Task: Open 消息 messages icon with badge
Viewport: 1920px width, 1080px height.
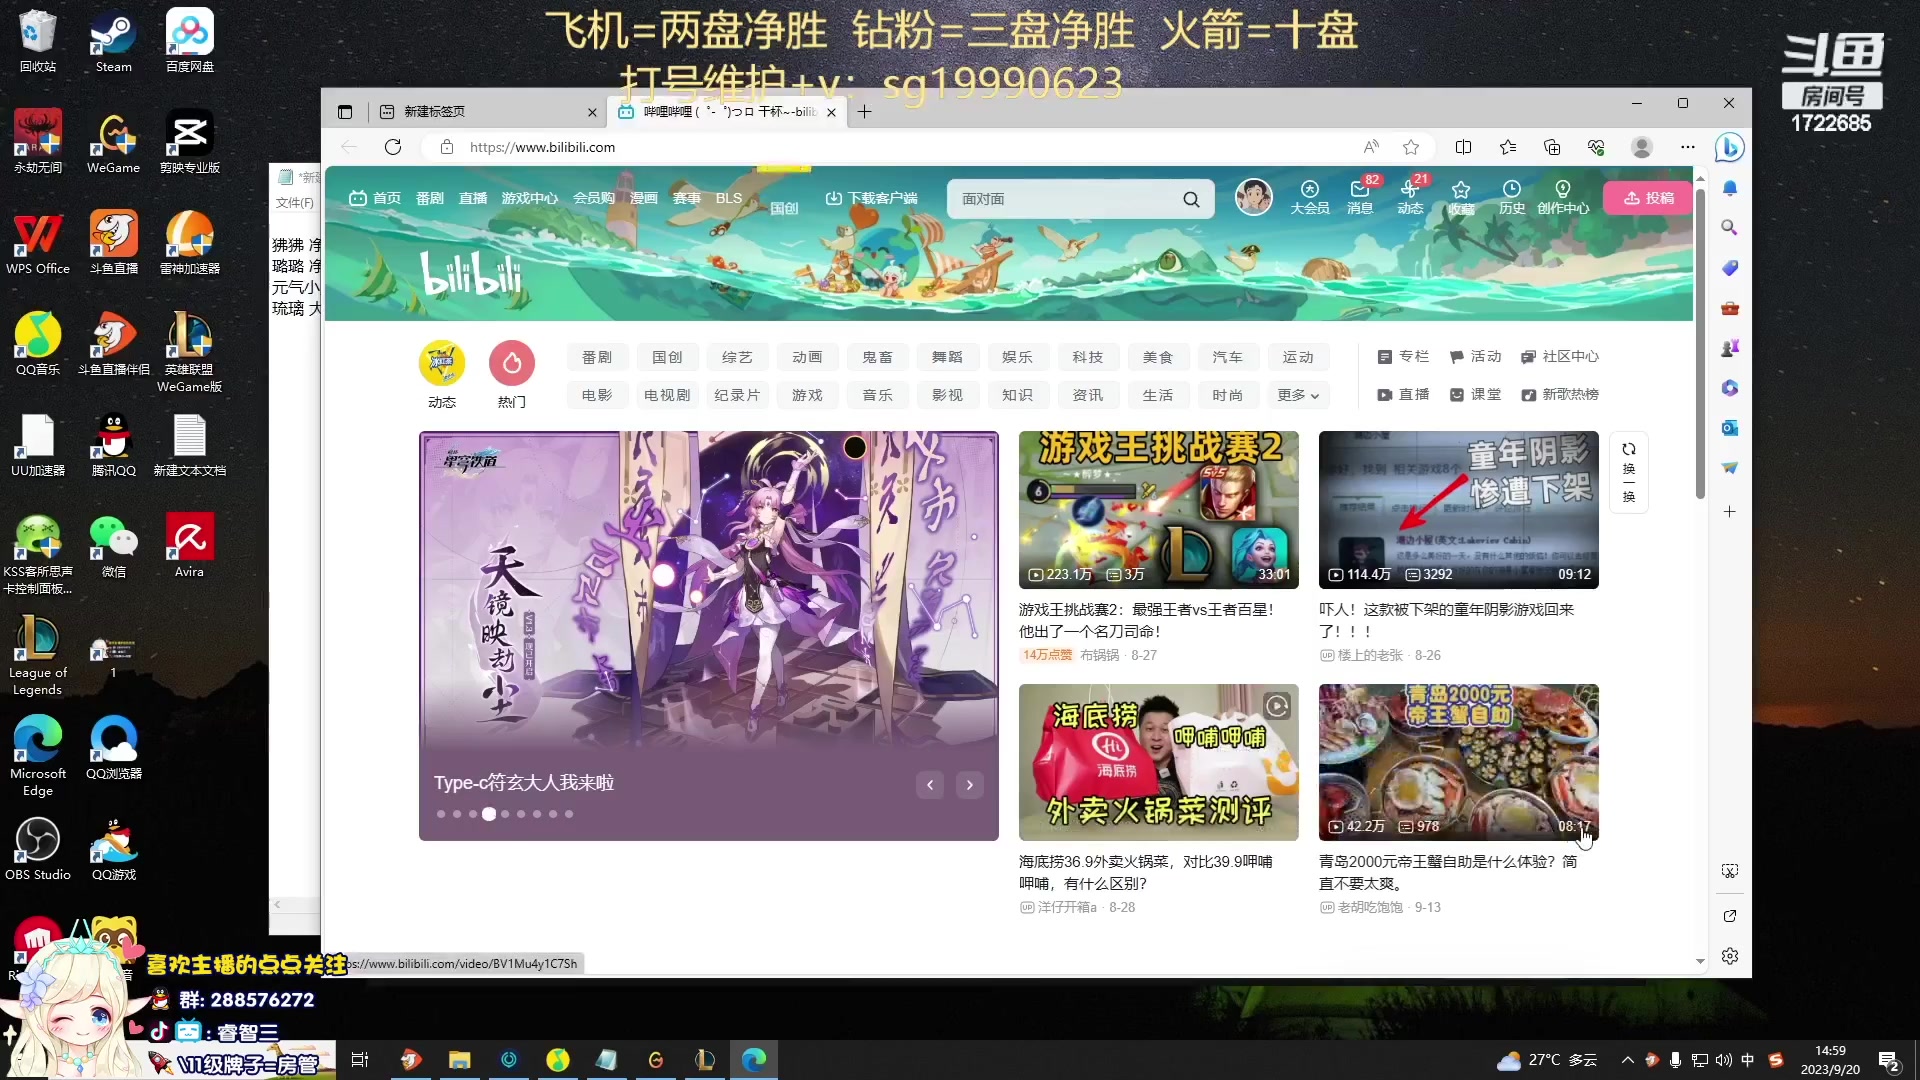Action: pyautogui.click(x=1360, y=197)
